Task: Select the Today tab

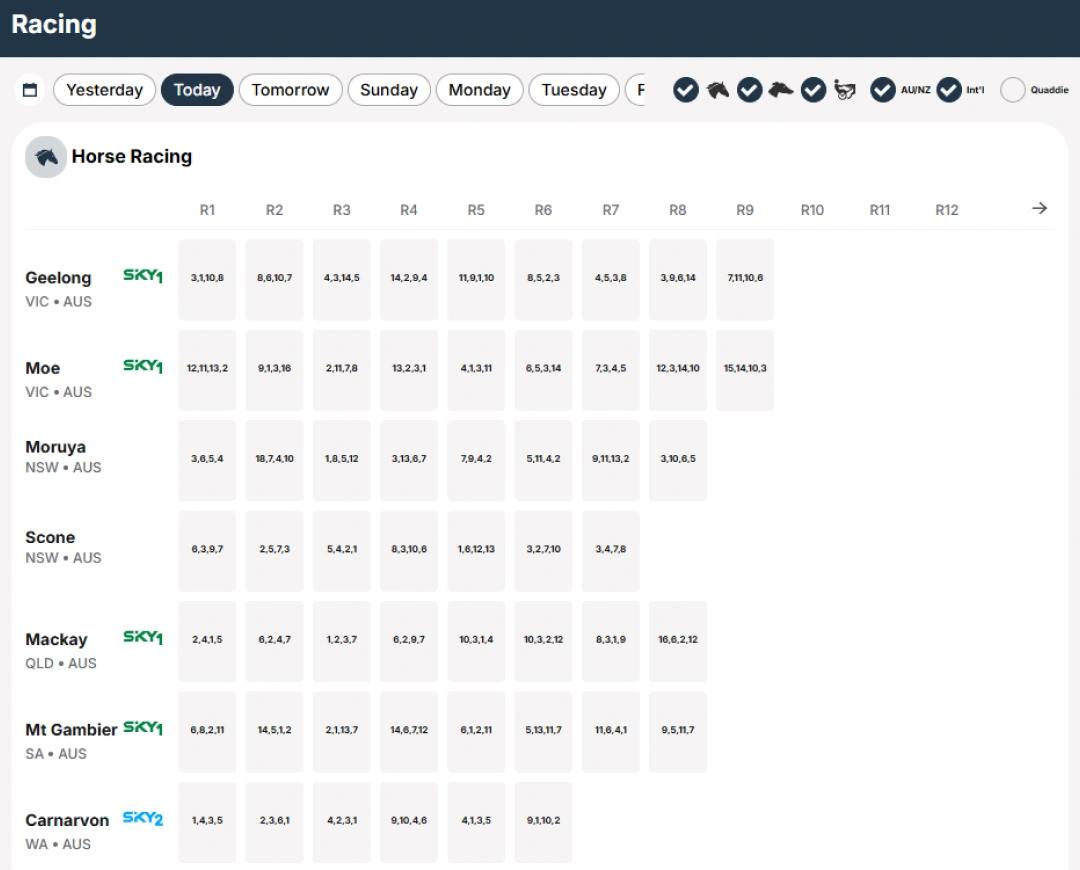Action: point(197,90)
